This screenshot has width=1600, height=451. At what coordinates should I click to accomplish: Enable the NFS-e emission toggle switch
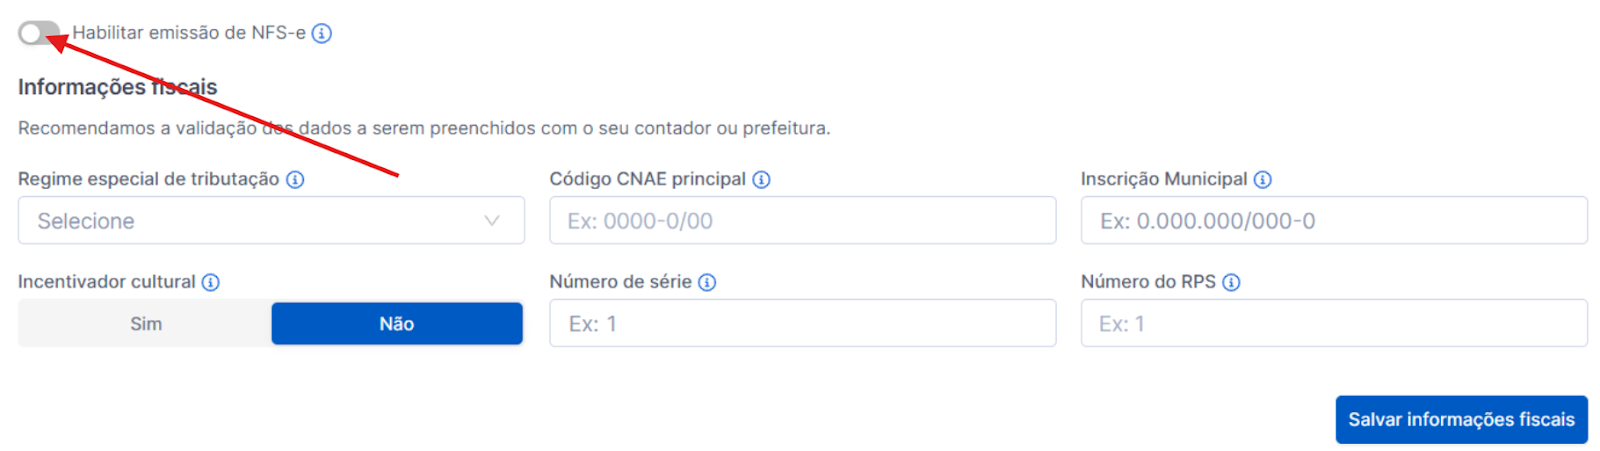click(38, 34)
